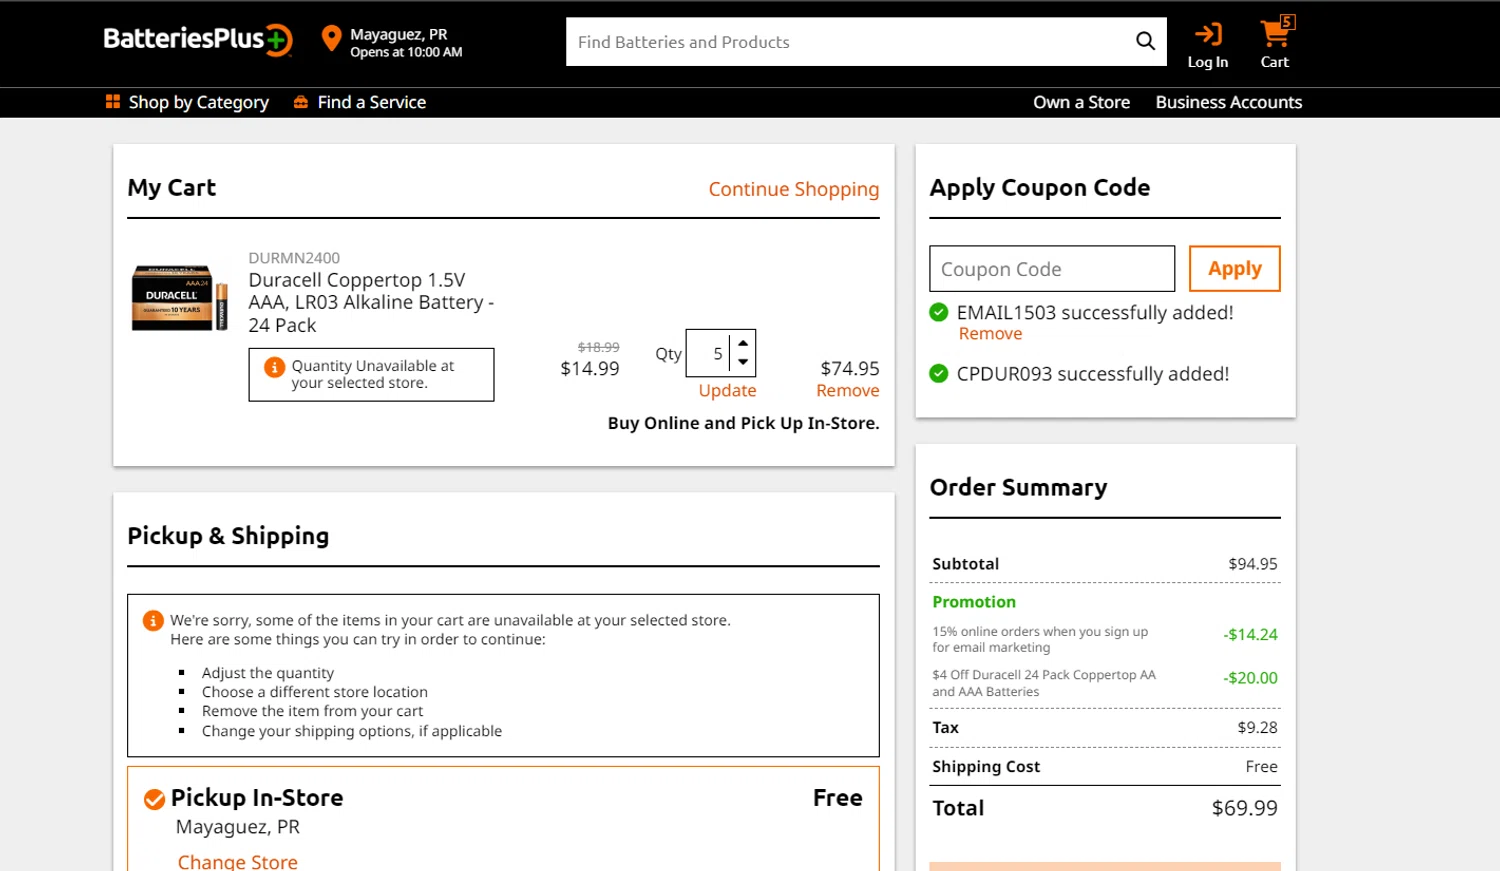Click the BatteriesPlus logo

click(x=198, y=40)
